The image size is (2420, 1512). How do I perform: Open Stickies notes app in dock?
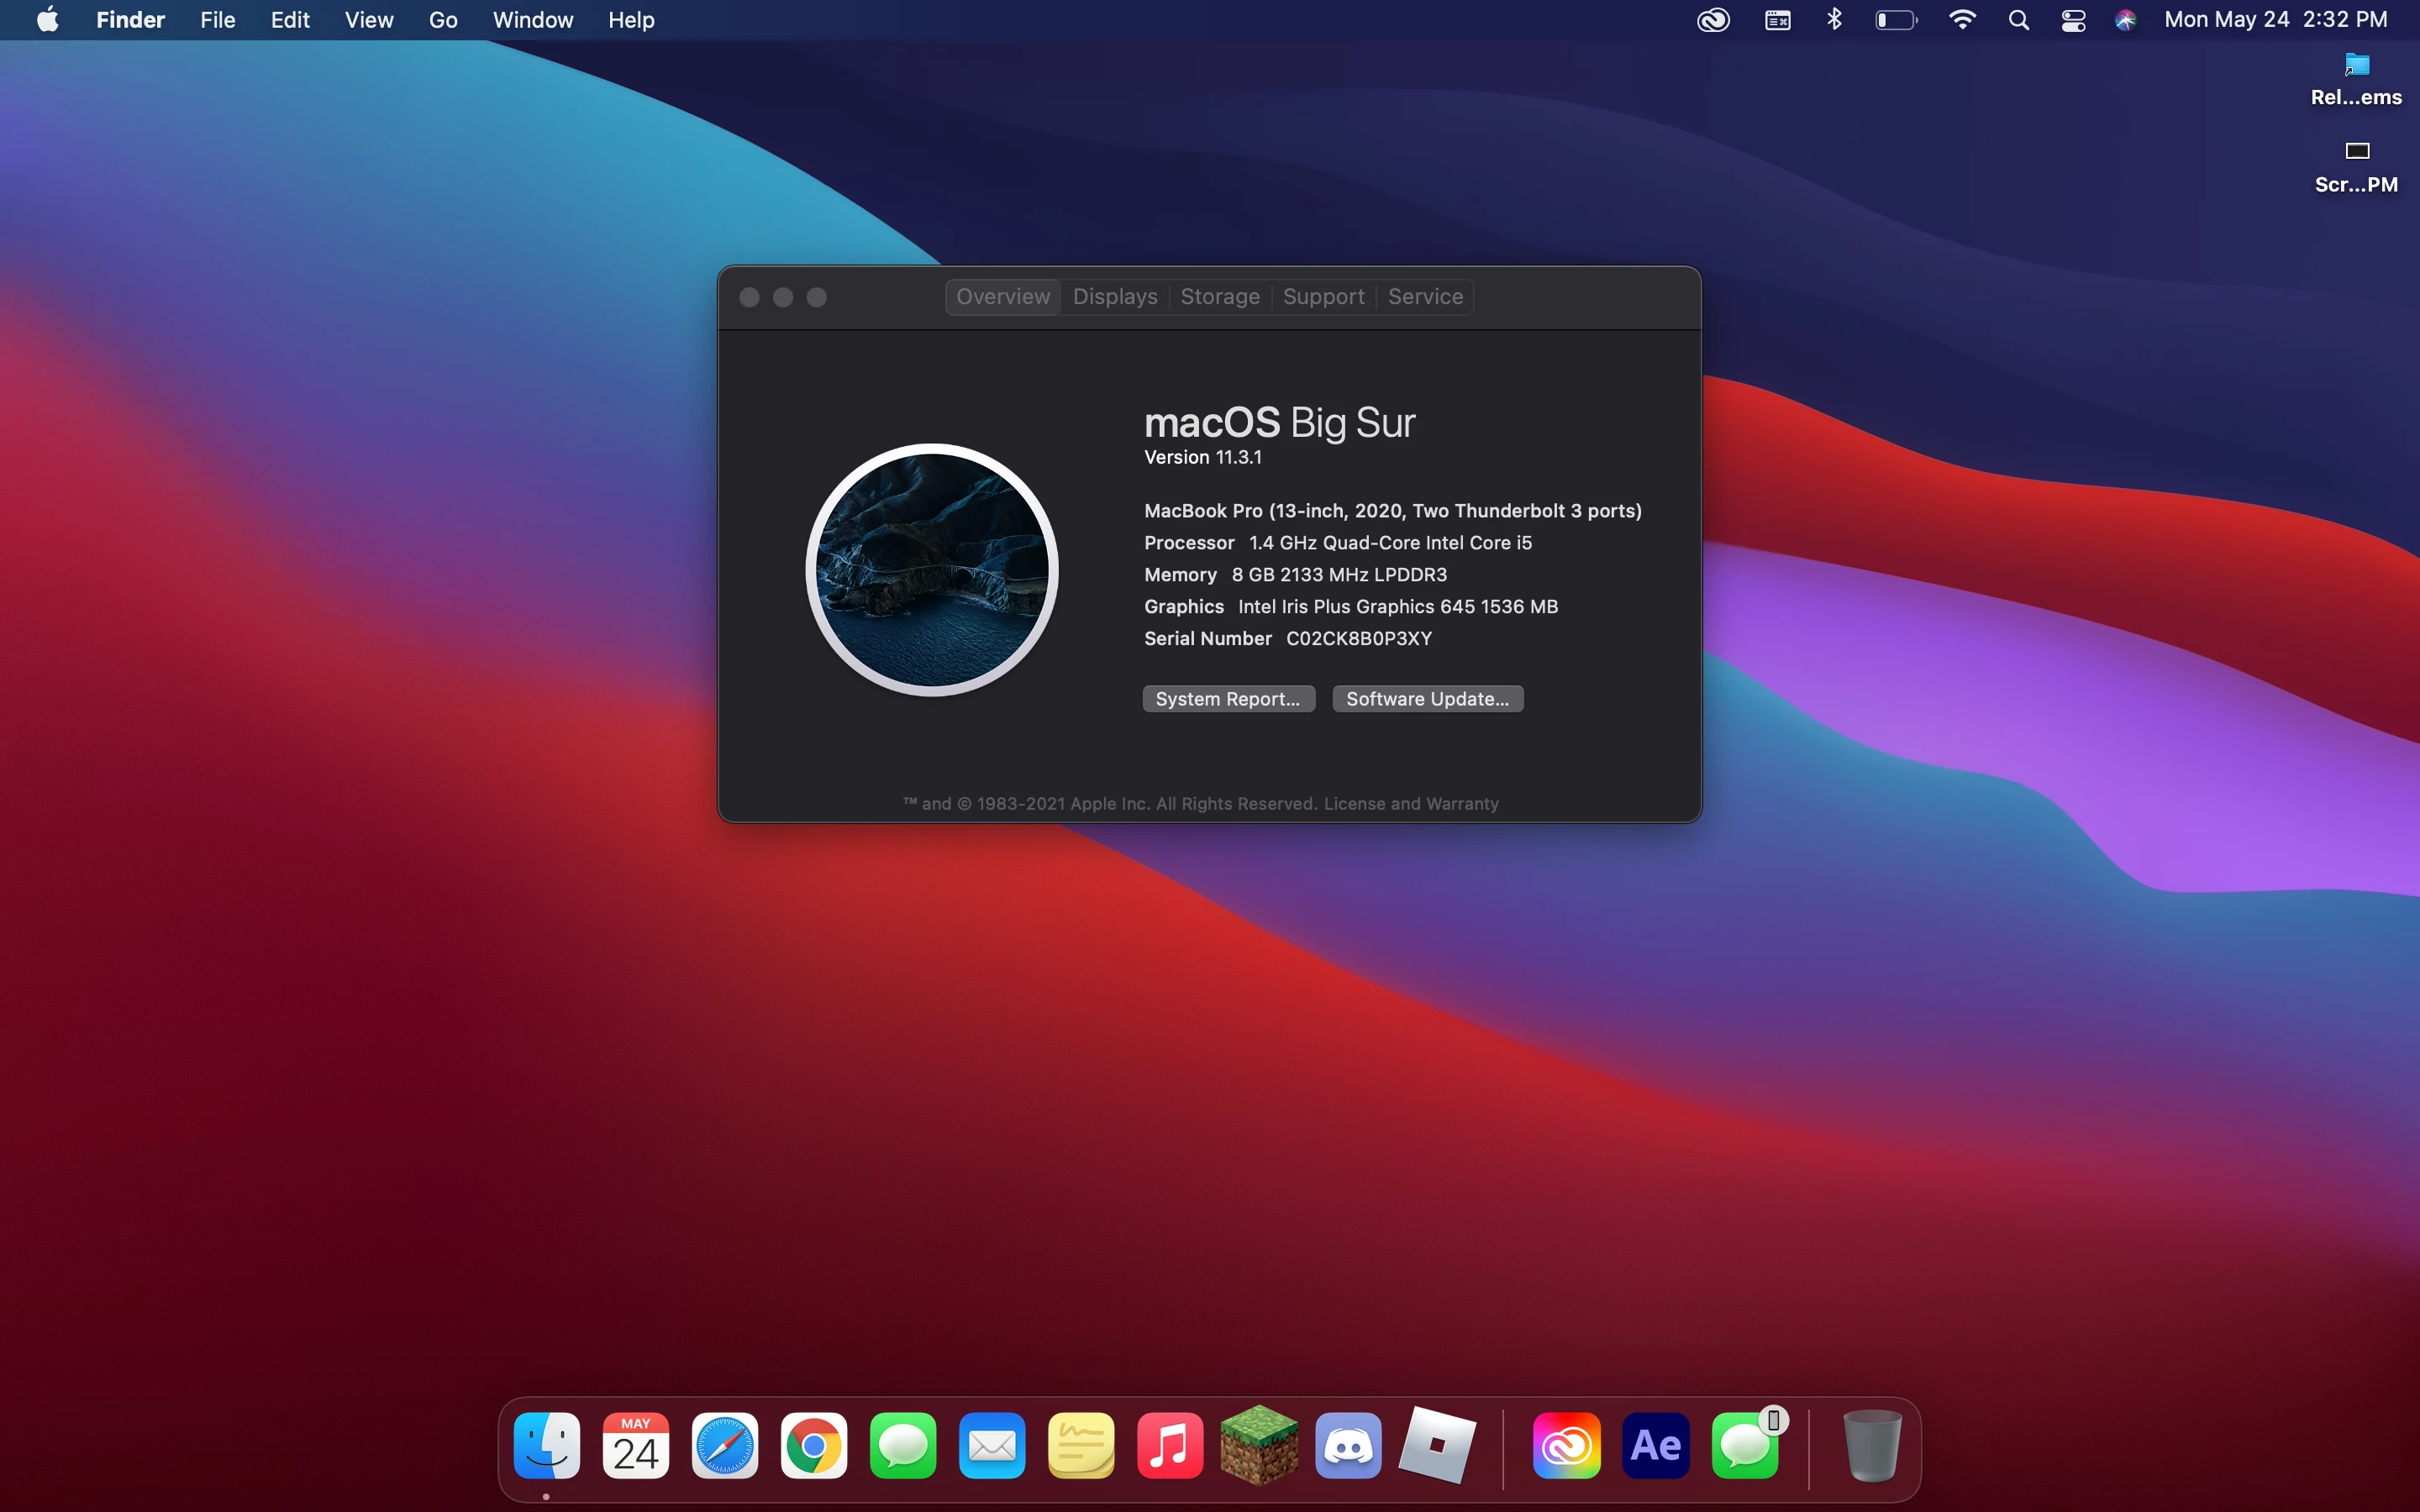[x=1081, y=1446]
